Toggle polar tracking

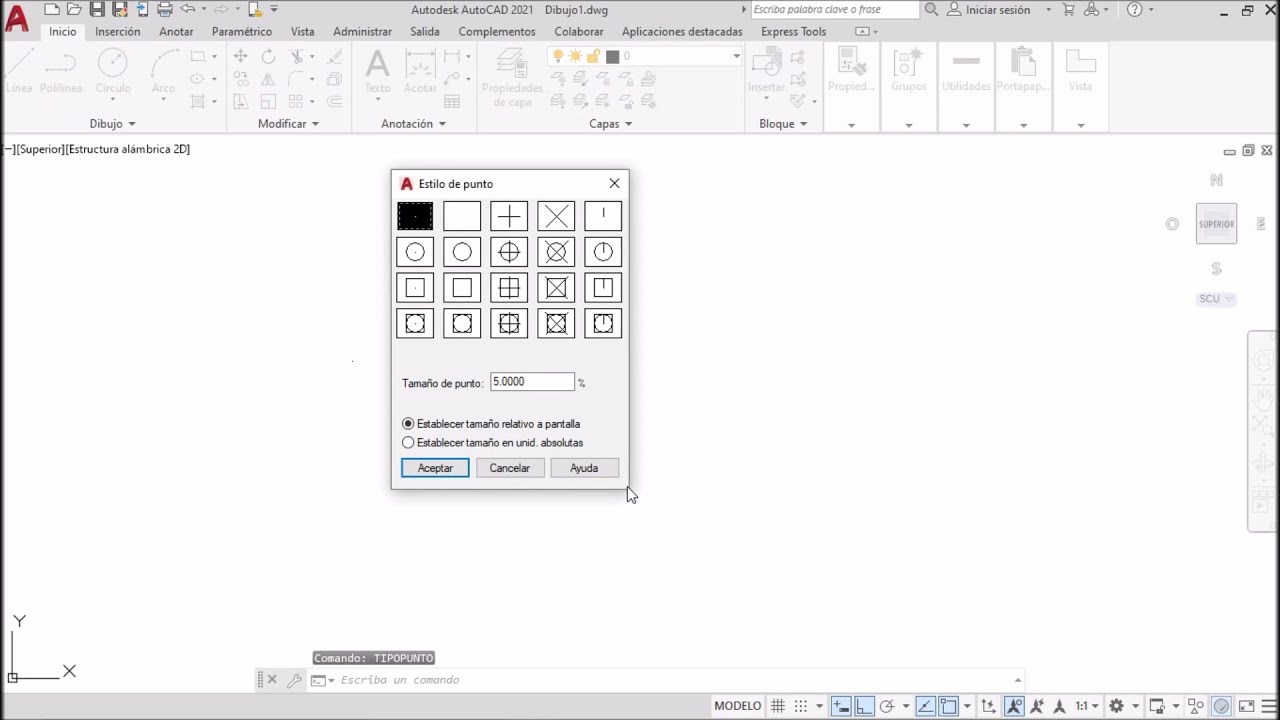pos(887,706)
